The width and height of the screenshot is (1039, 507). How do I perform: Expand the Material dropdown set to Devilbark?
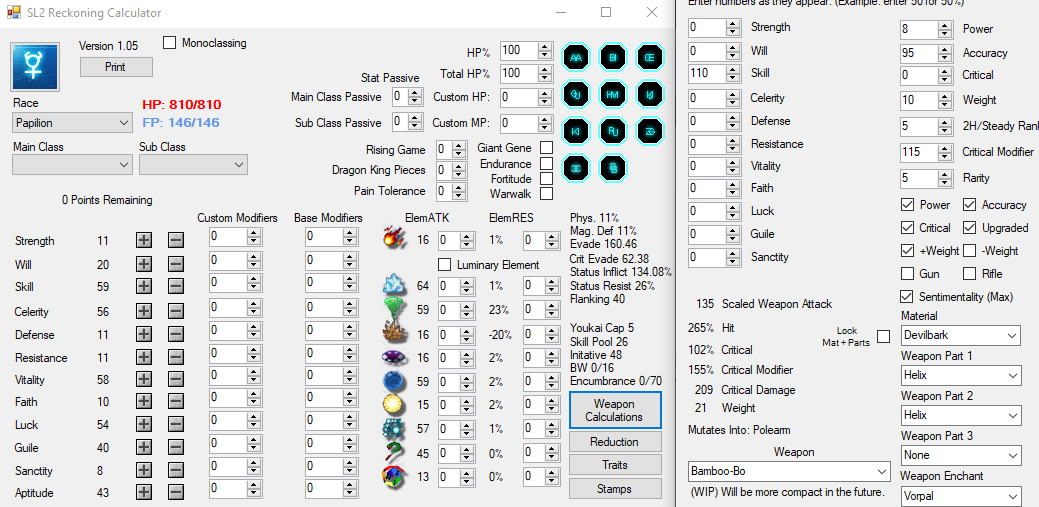coord(959,335)
